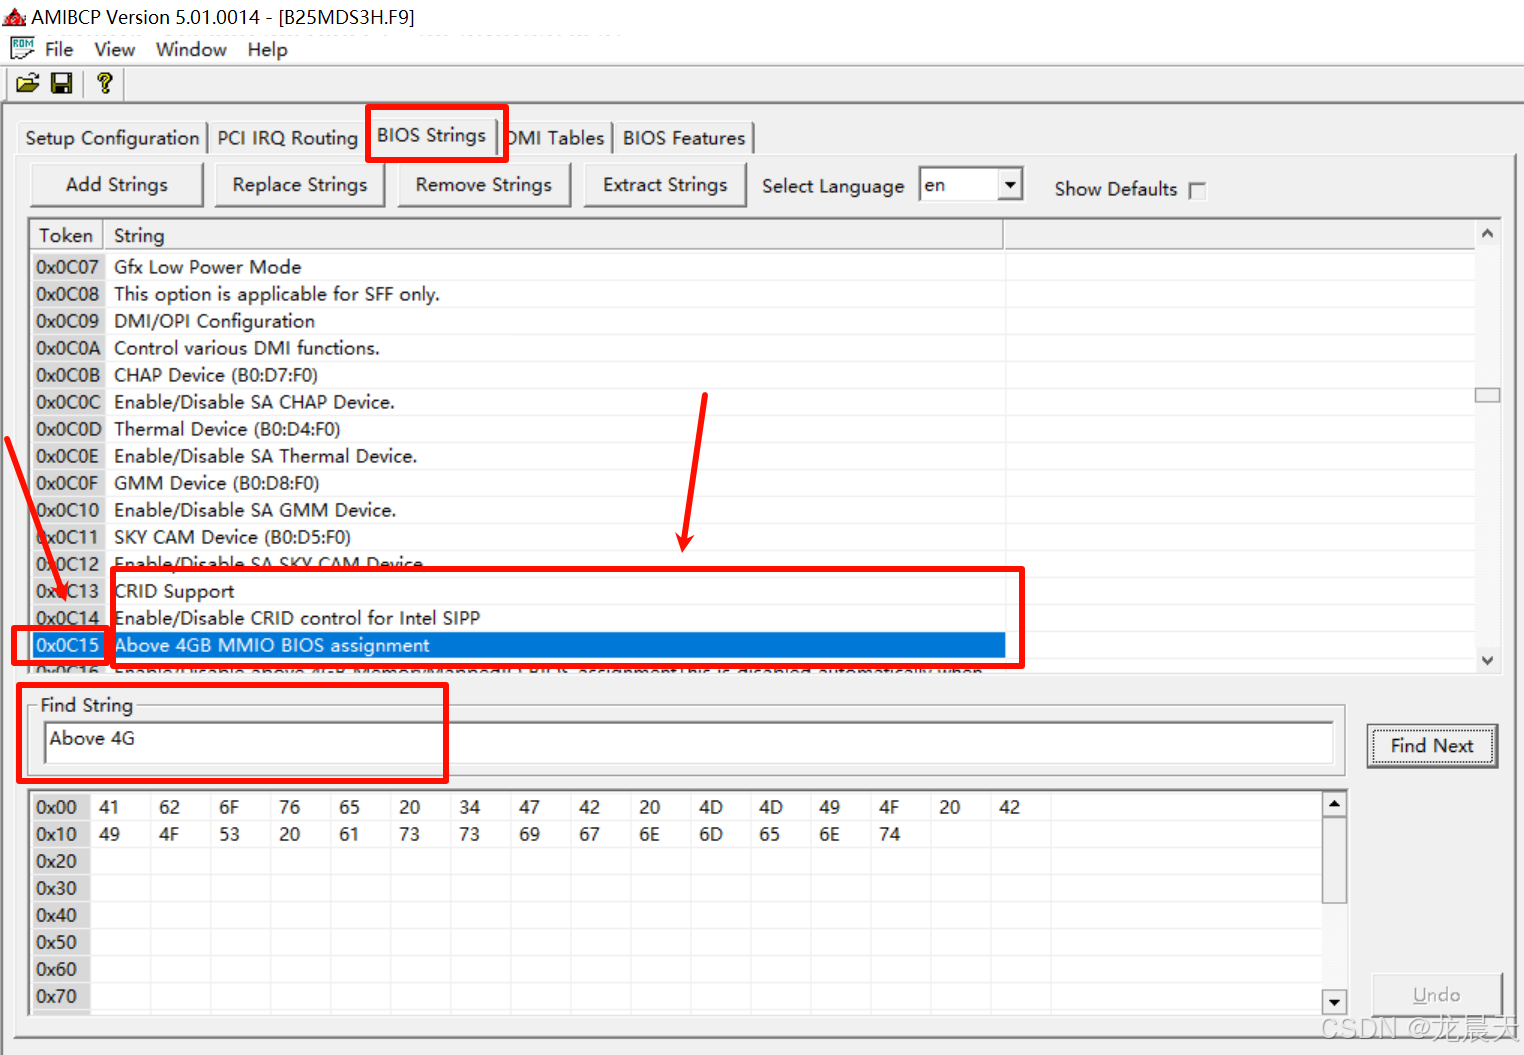Open help with question mark icon
The width and height of the screenshot is (1524, 1055).
pos(104,83)
